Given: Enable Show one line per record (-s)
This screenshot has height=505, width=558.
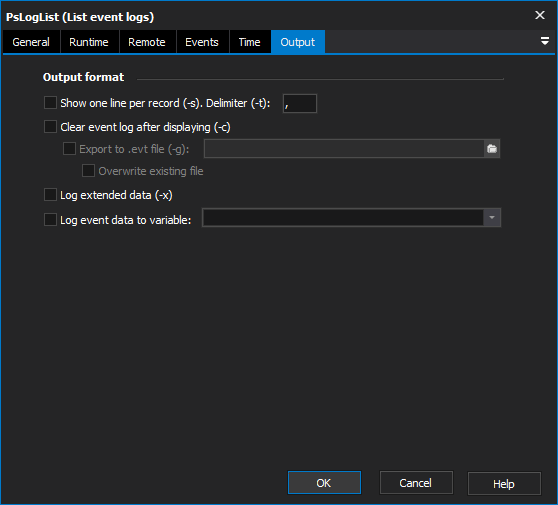Looking at the screenshot, I should 50,103.
